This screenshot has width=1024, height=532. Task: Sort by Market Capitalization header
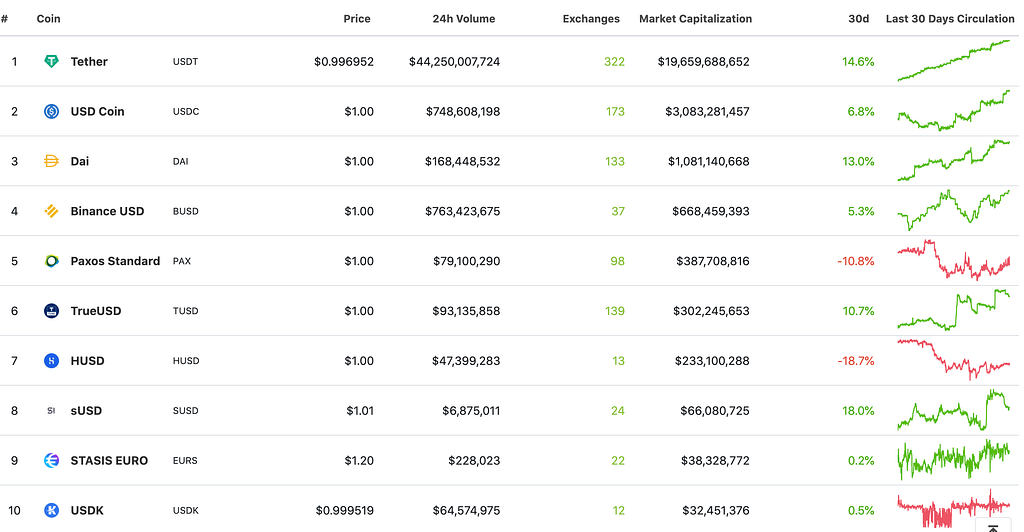click(x=695, y=19)
